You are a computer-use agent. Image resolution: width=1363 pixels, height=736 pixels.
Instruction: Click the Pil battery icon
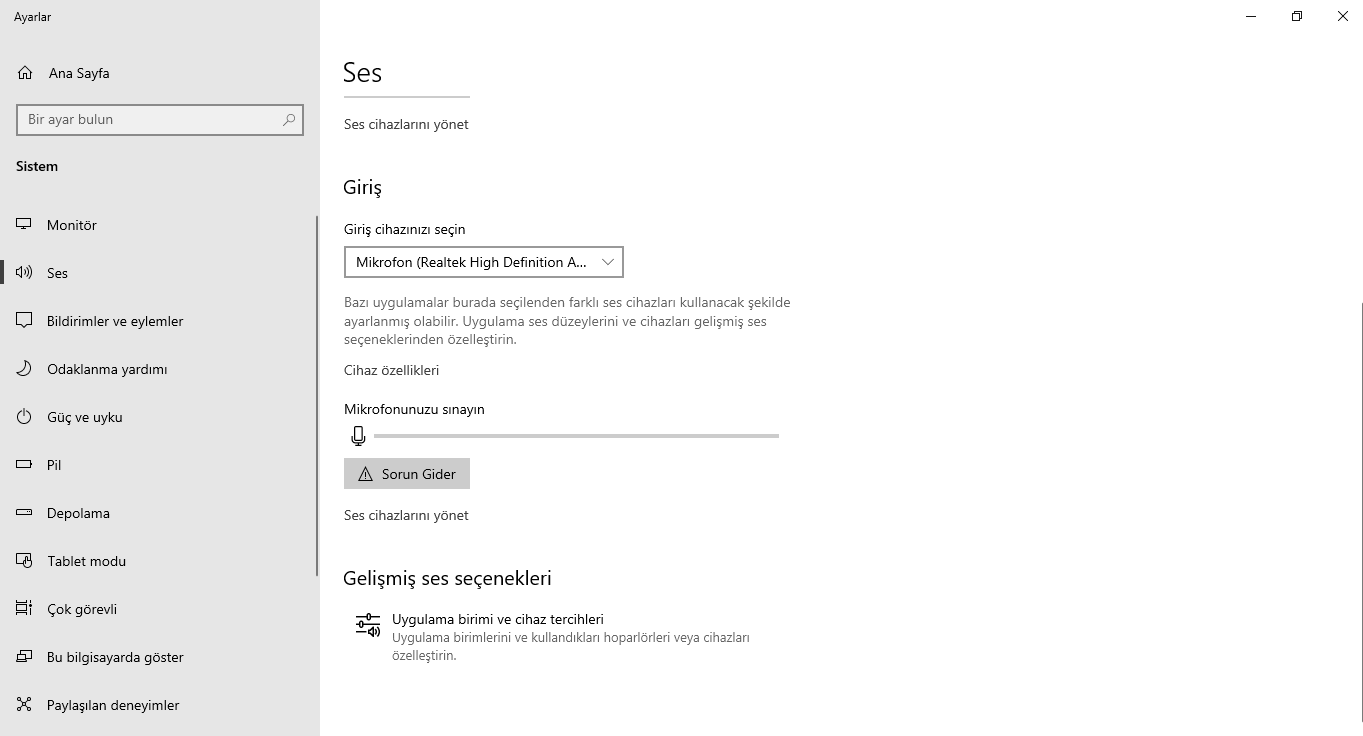[25, 465]
